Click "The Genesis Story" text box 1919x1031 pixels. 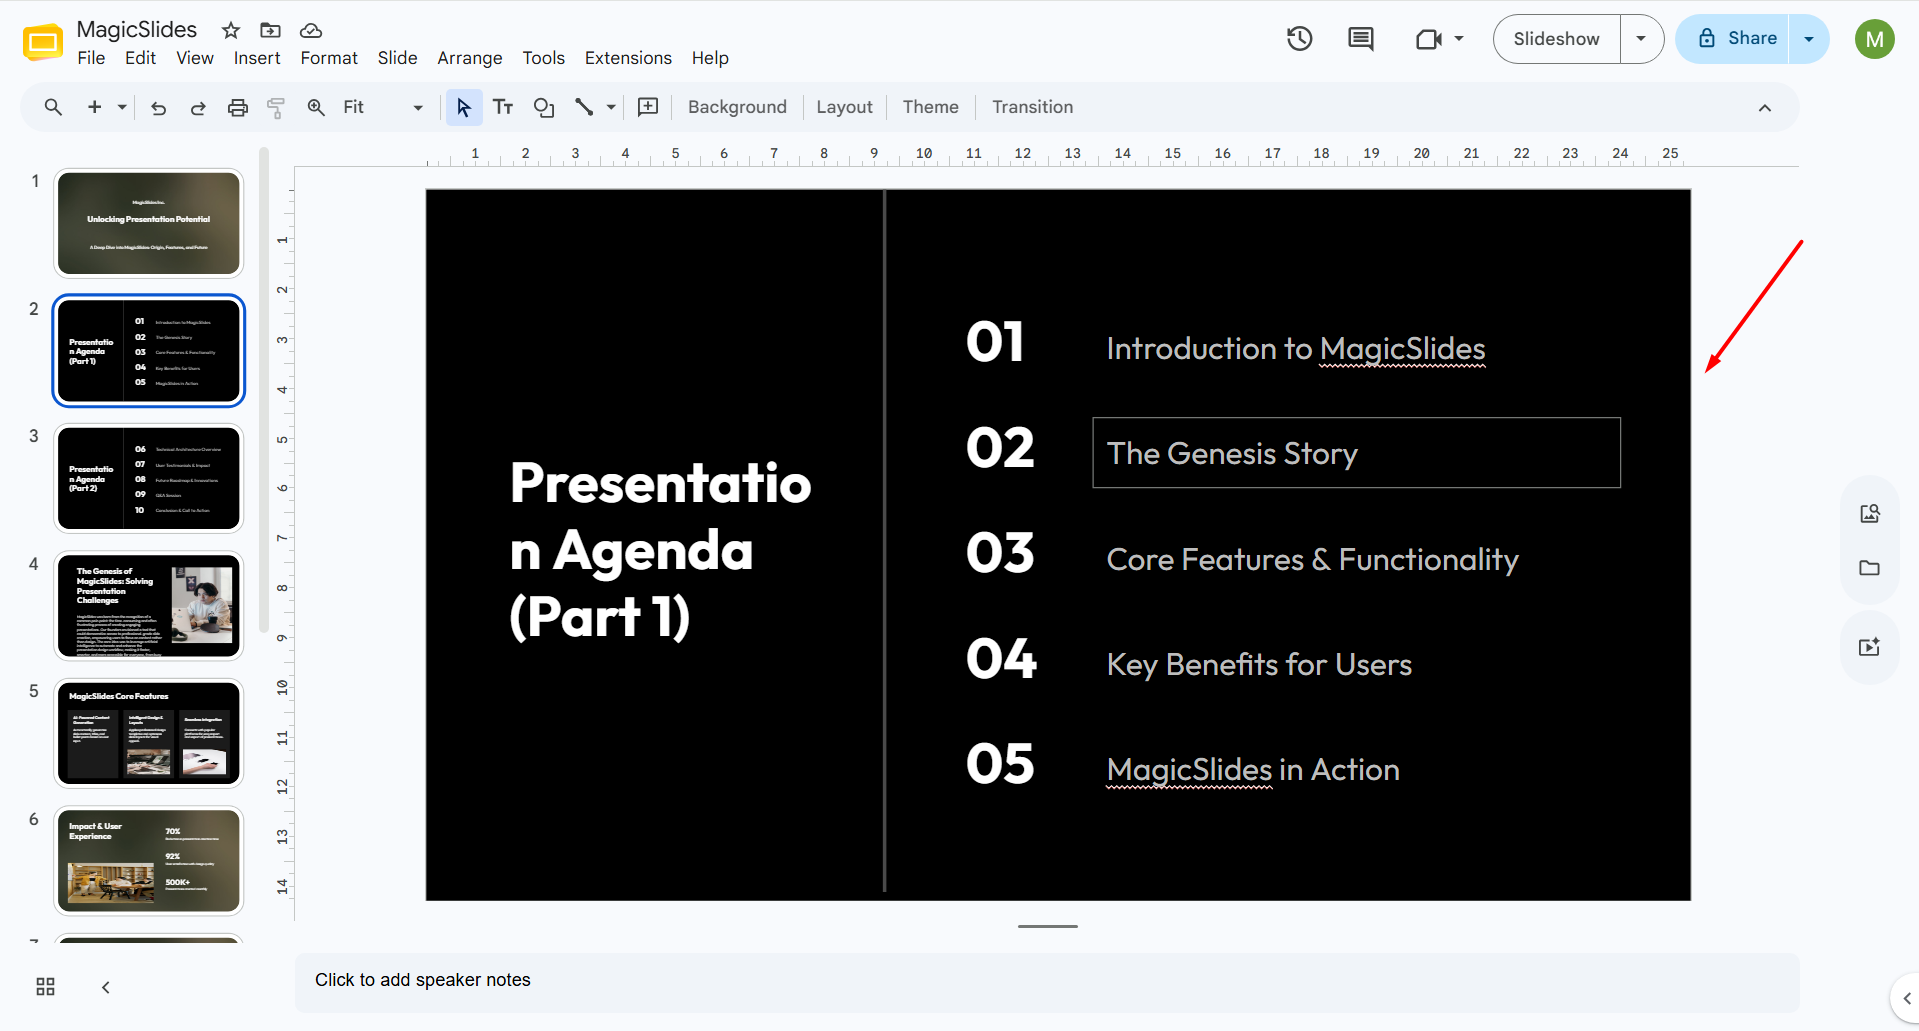[1356, 453]
